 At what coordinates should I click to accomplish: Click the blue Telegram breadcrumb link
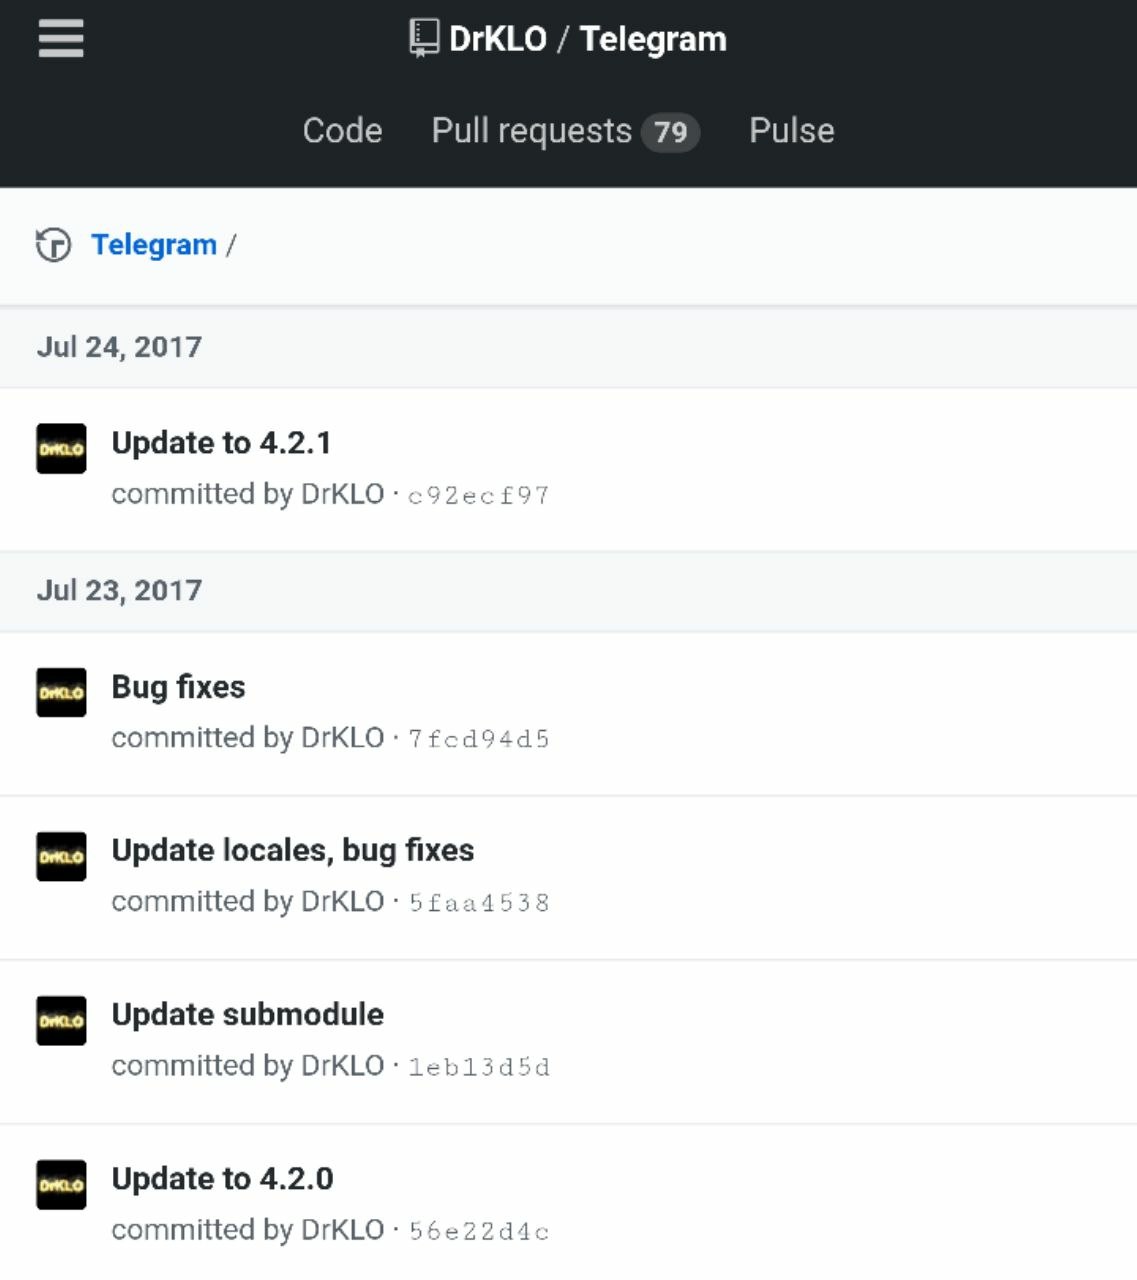point(154,245)
